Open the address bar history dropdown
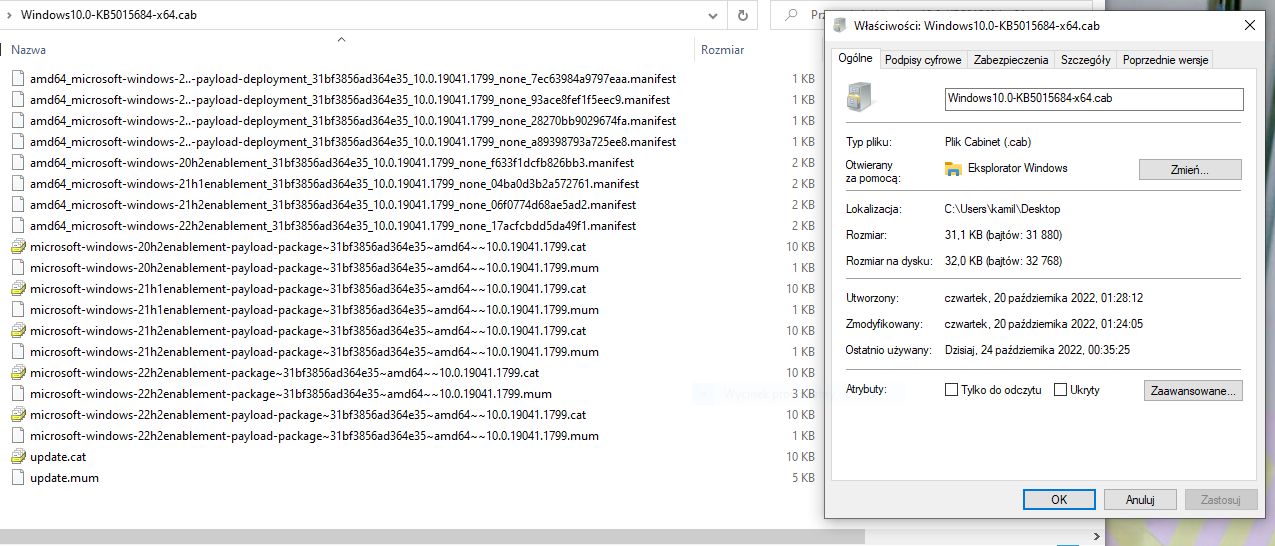1275x546 pixels. [x=712, y=16]
